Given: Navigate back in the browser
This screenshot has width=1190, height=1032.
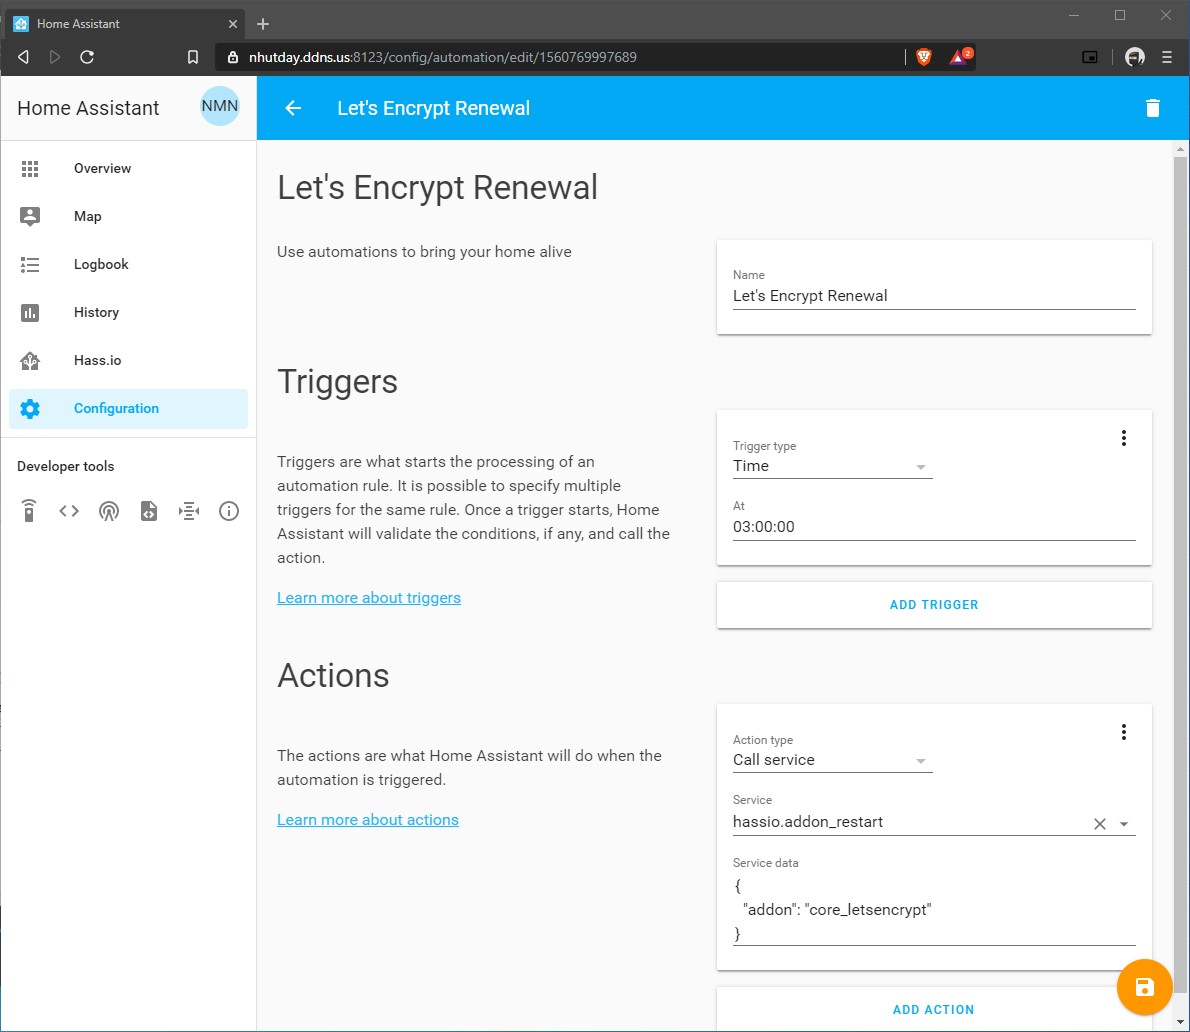Looking at the screenshot, I should (24, 57).
